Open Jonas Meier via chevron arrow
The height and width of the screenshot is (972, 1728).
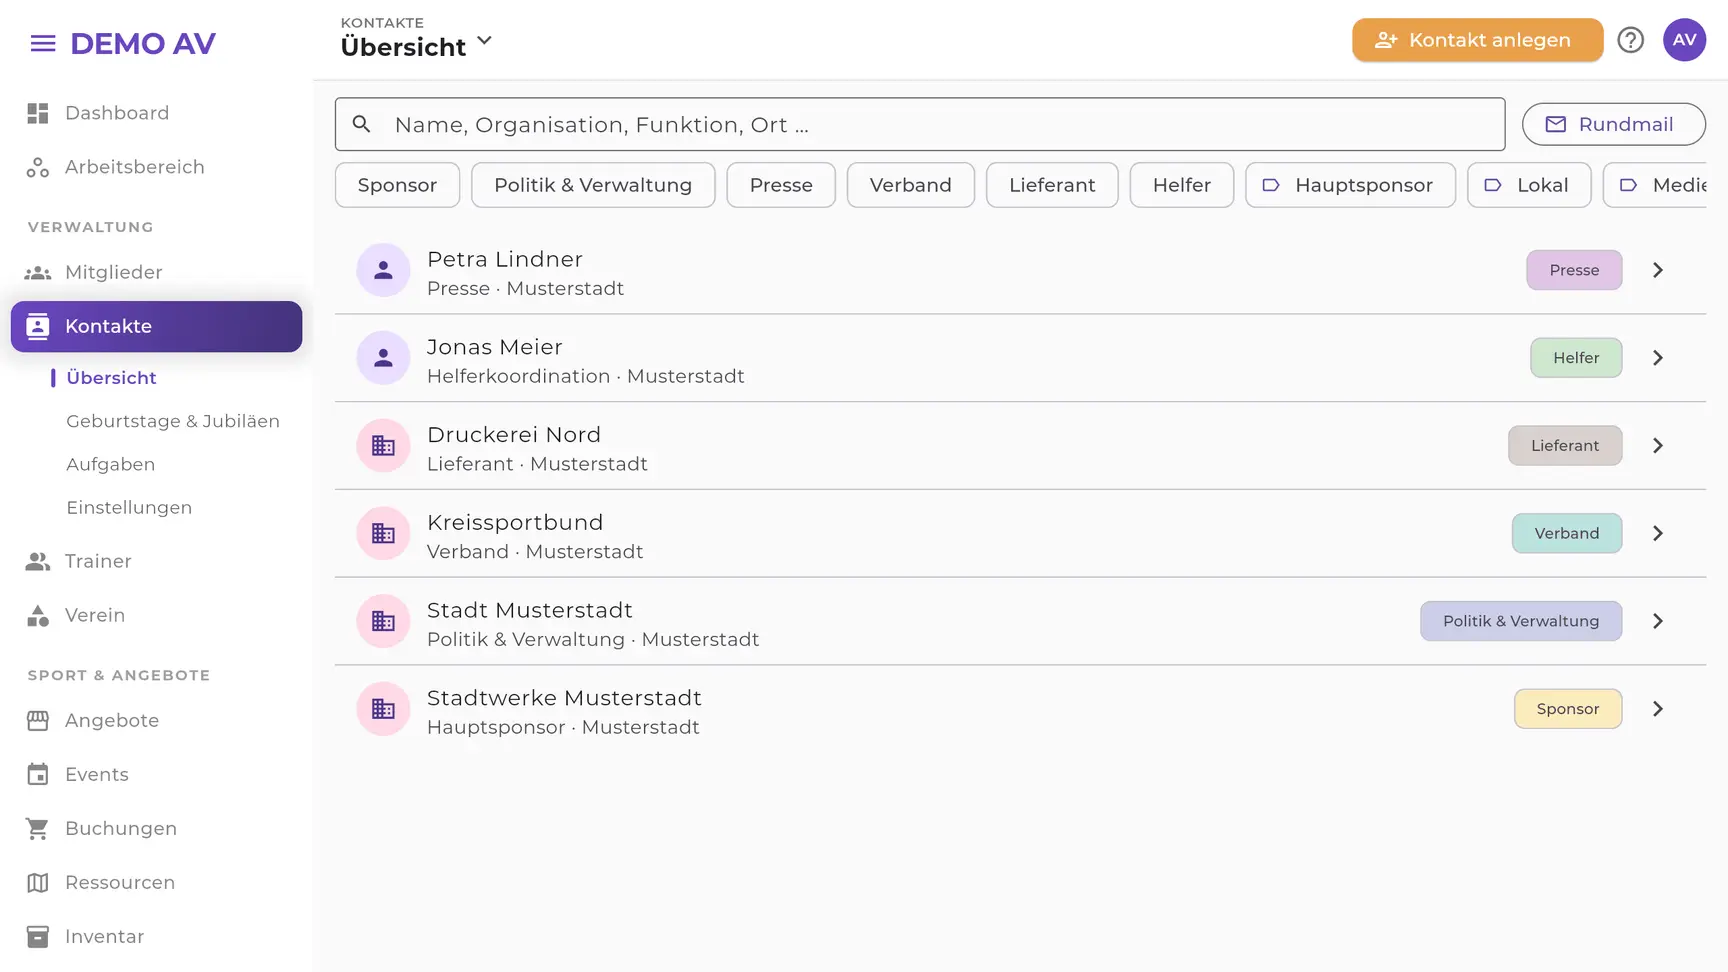(x=1658, y=358)
